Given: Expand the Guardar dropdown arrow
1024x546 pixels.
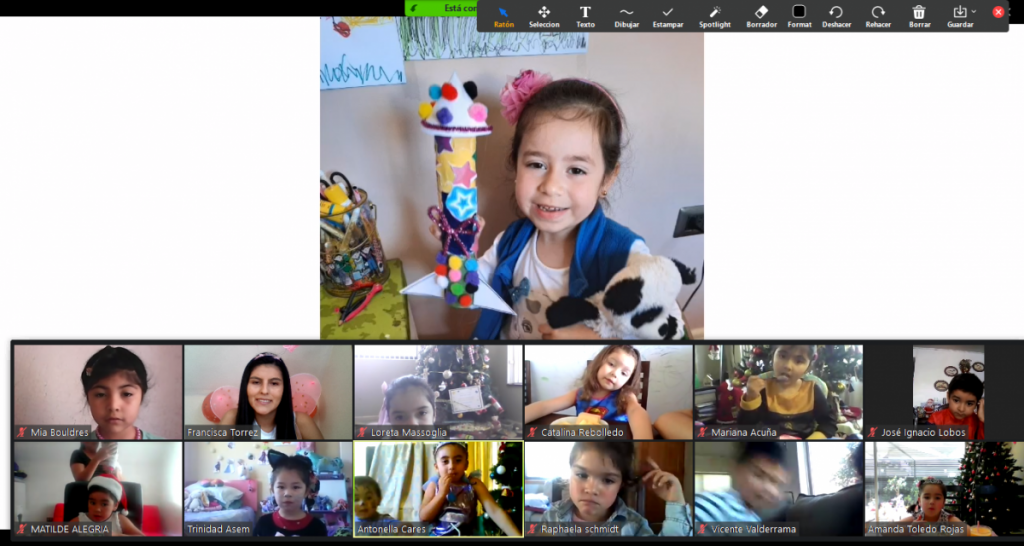Looking at the screenshot, I should (x=974, y=12).
